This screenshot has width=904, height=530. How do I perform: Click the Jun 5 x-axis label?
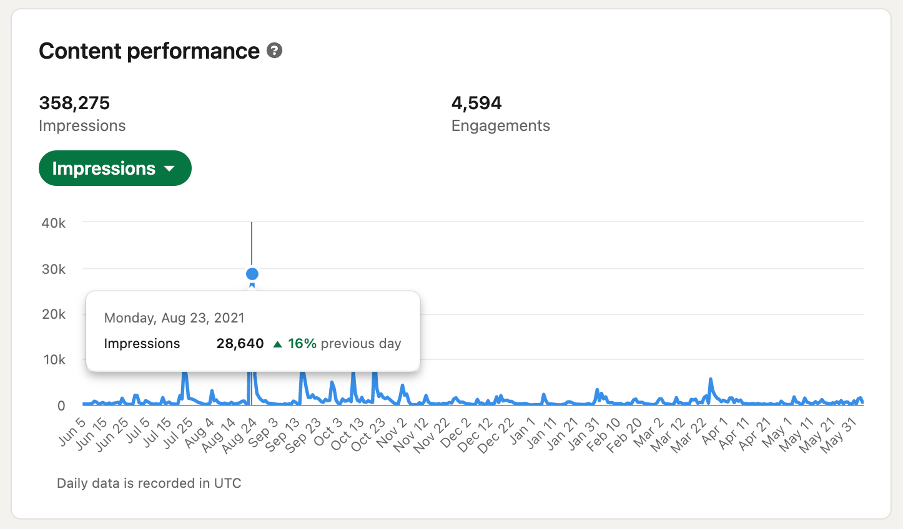72,432
